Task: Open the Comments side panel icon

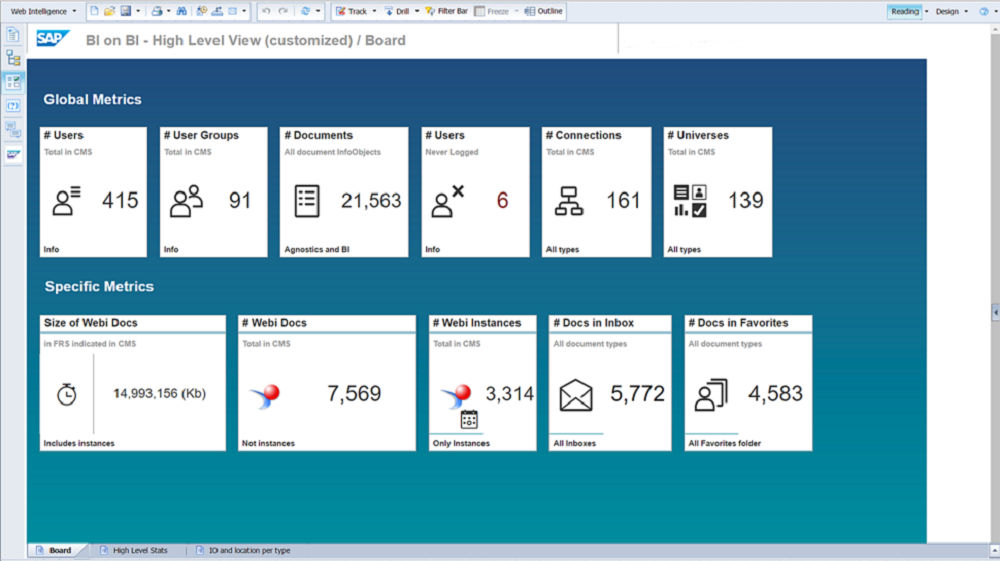Action: tap(13, 130)
